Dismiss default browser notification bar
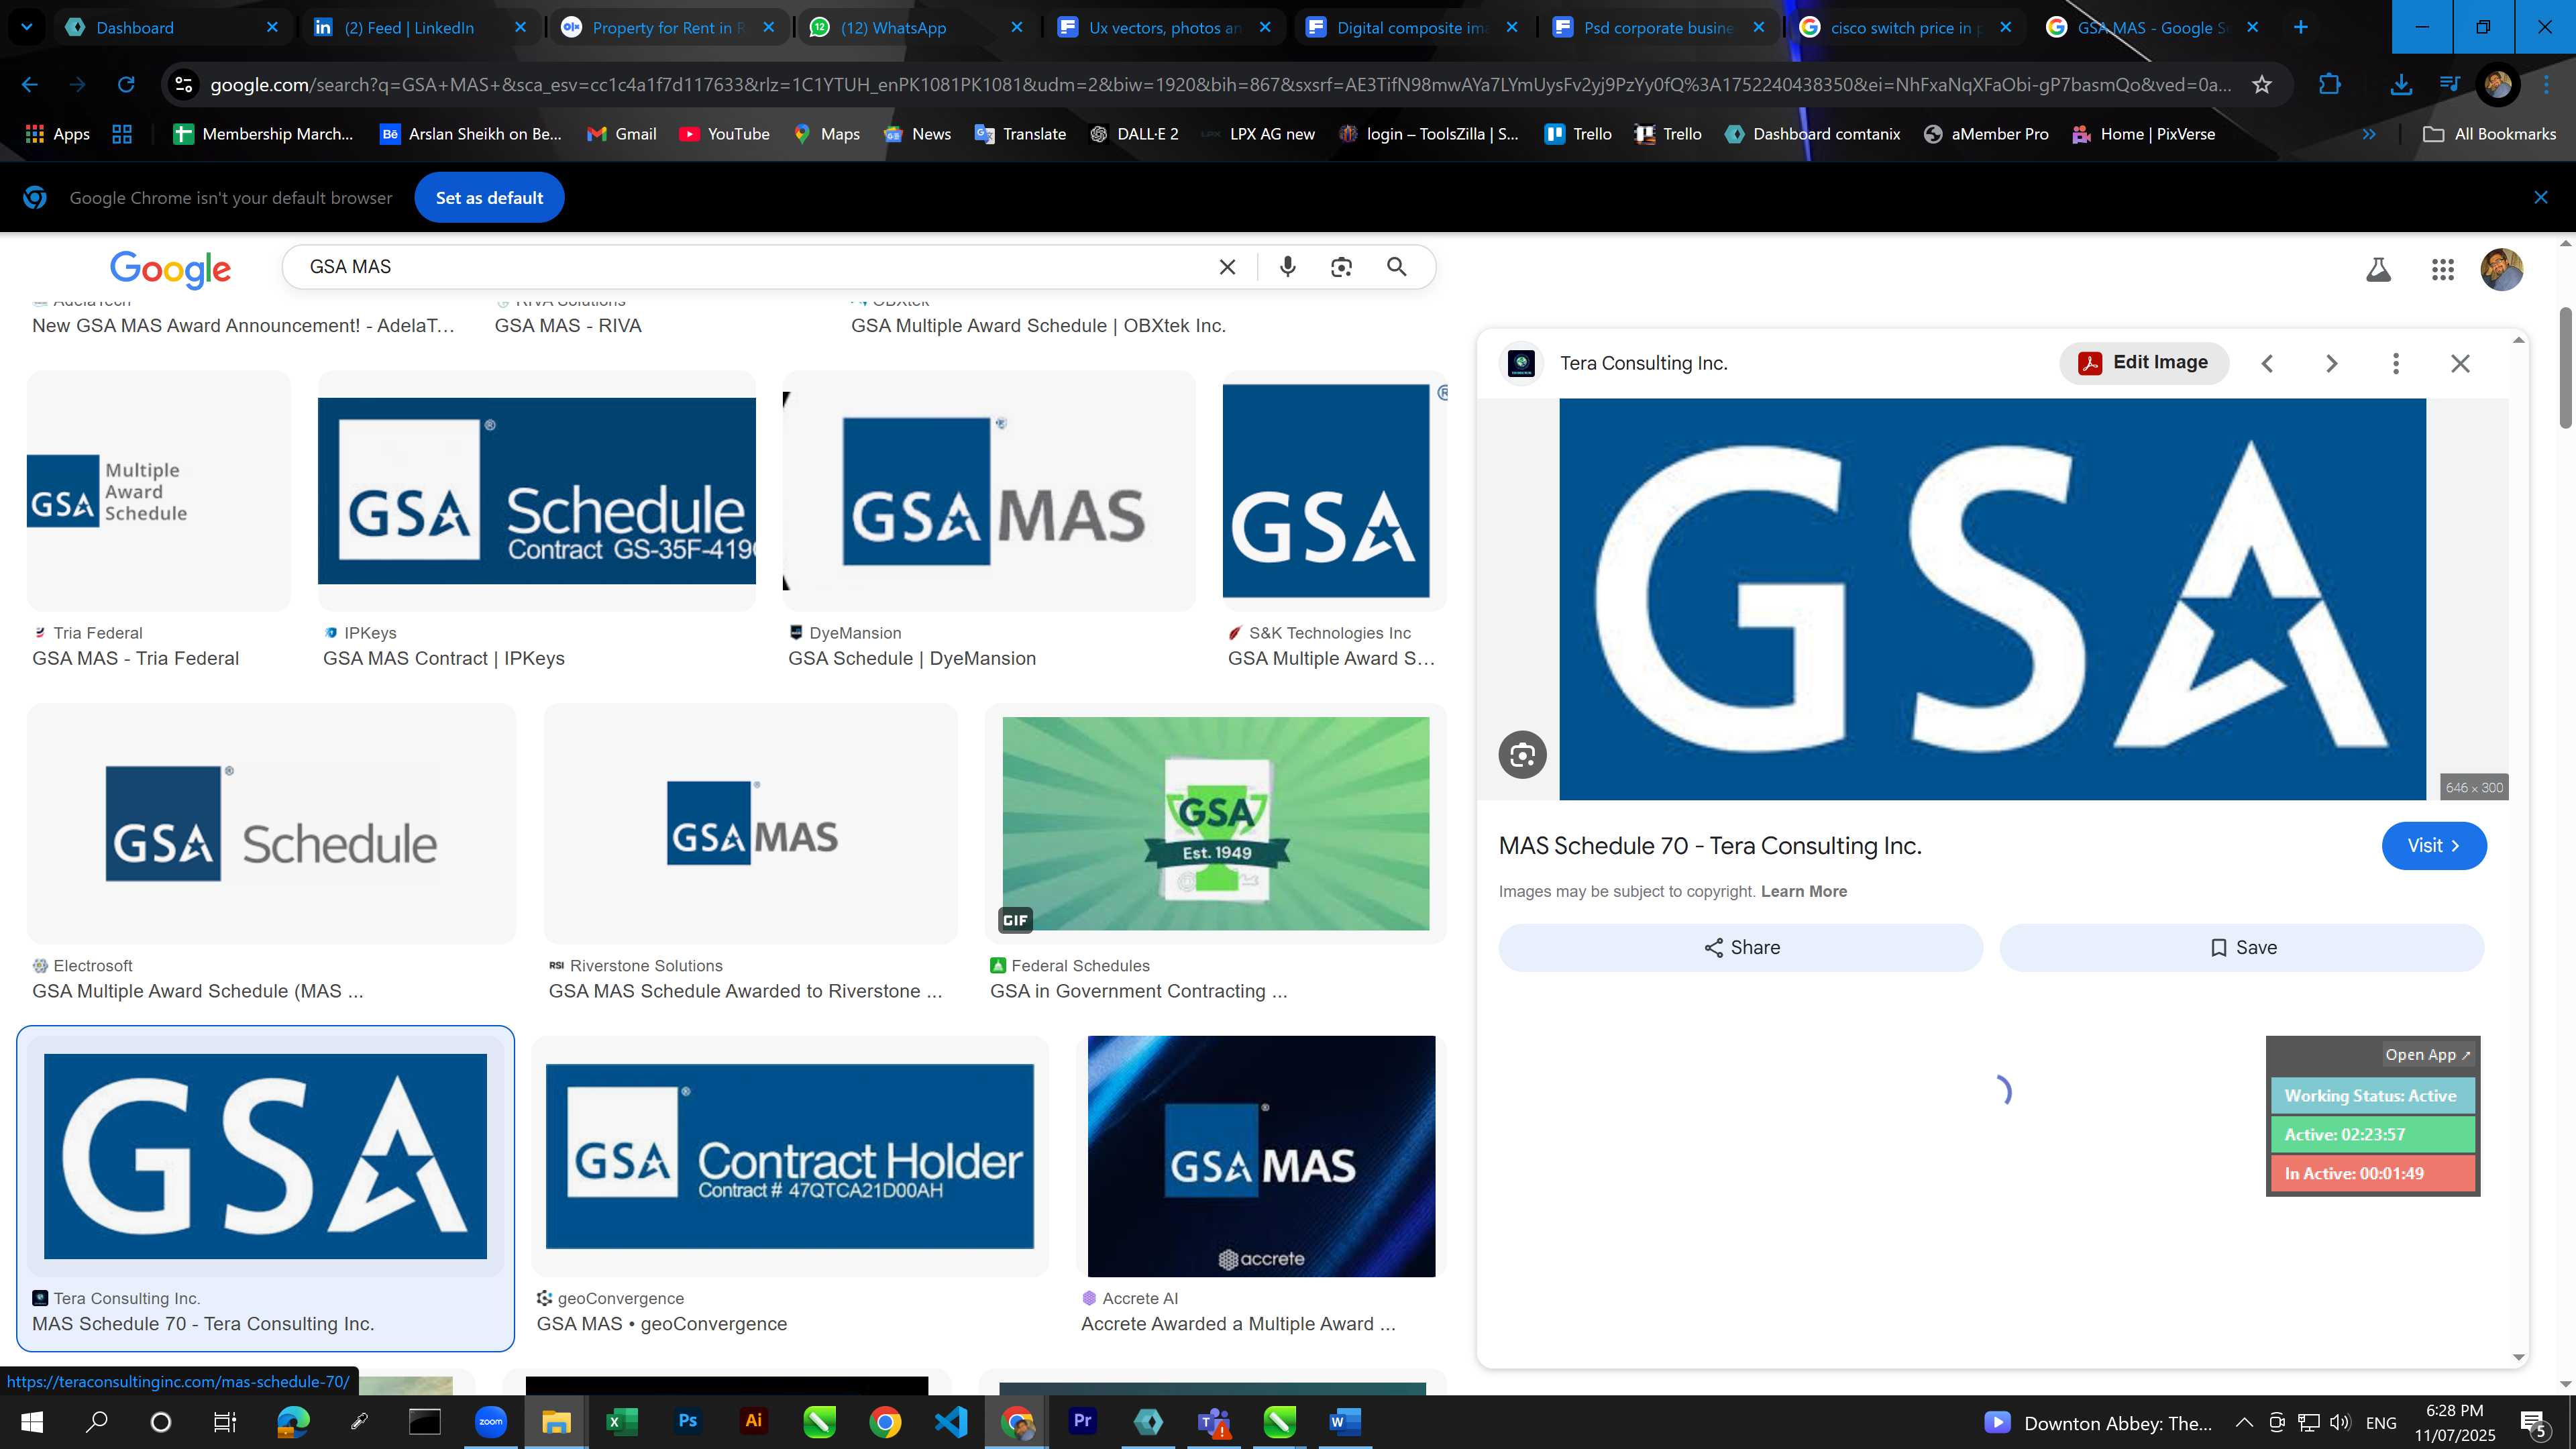 pos(2541,198)
